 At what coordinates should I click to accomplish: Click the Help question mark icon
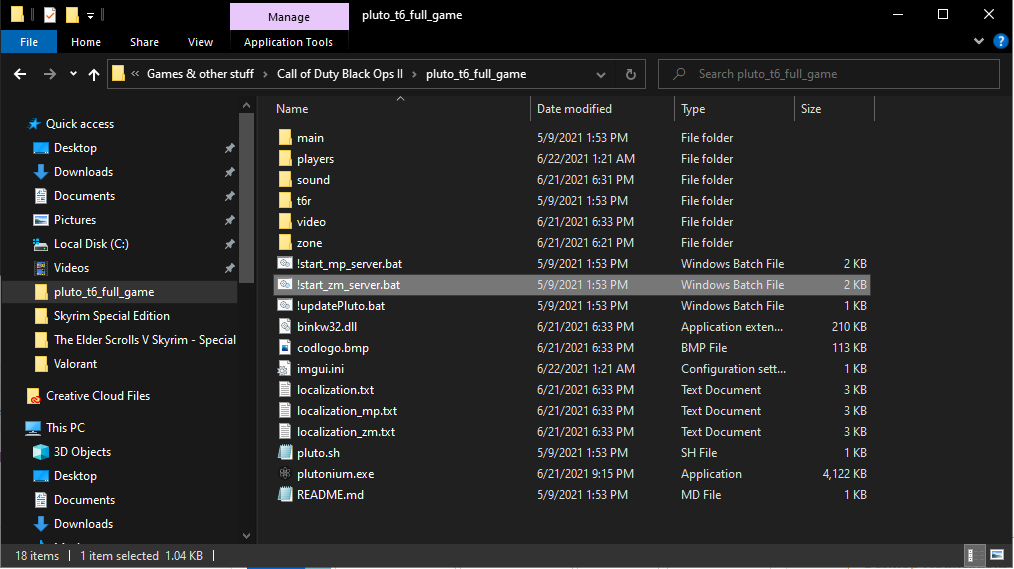click(x=1000, y=41)
